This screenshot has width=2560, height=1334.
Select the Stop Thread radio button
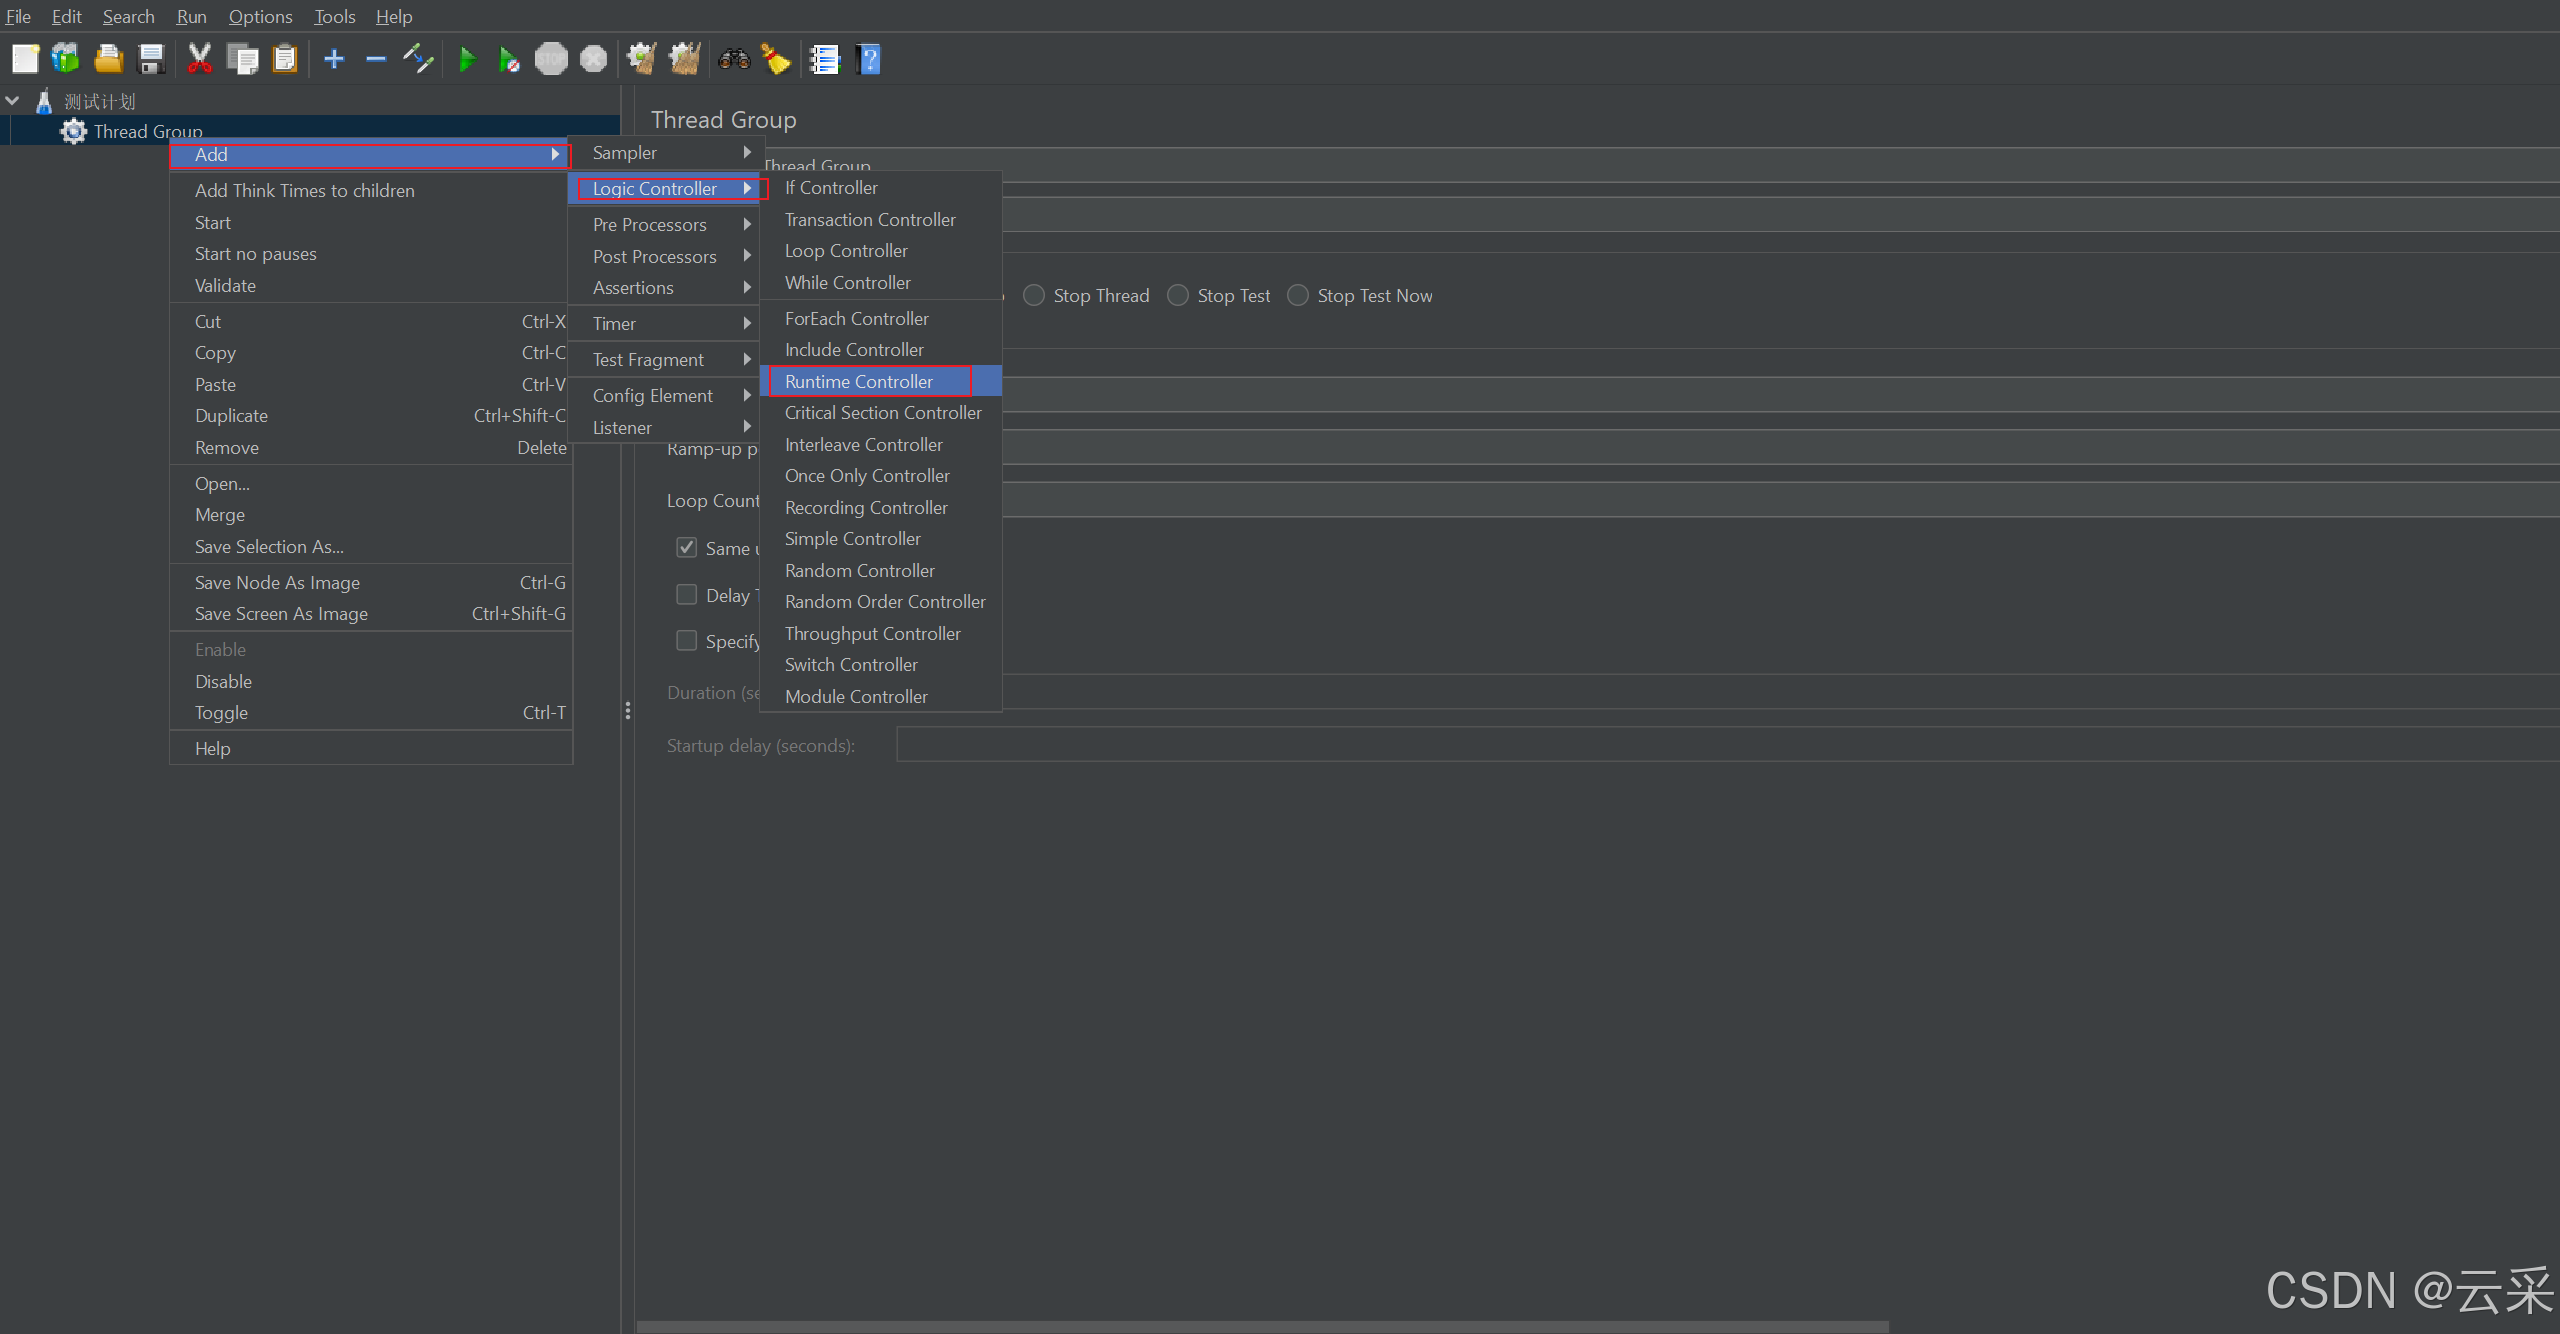click(1034, 295)
